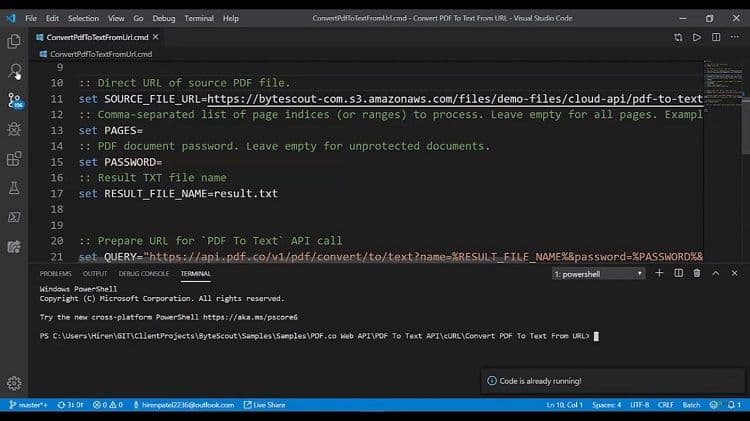Open the Search view in the activity bar
Viewport: 750px width, 421px height.
click(x=14, y=71)
